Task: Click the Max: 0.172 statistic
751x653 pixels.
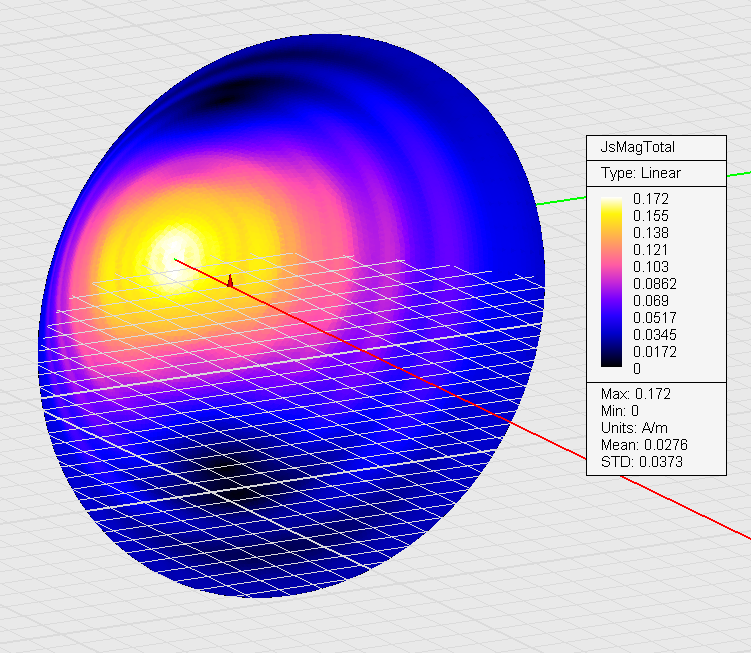Action: click(636, 394)
